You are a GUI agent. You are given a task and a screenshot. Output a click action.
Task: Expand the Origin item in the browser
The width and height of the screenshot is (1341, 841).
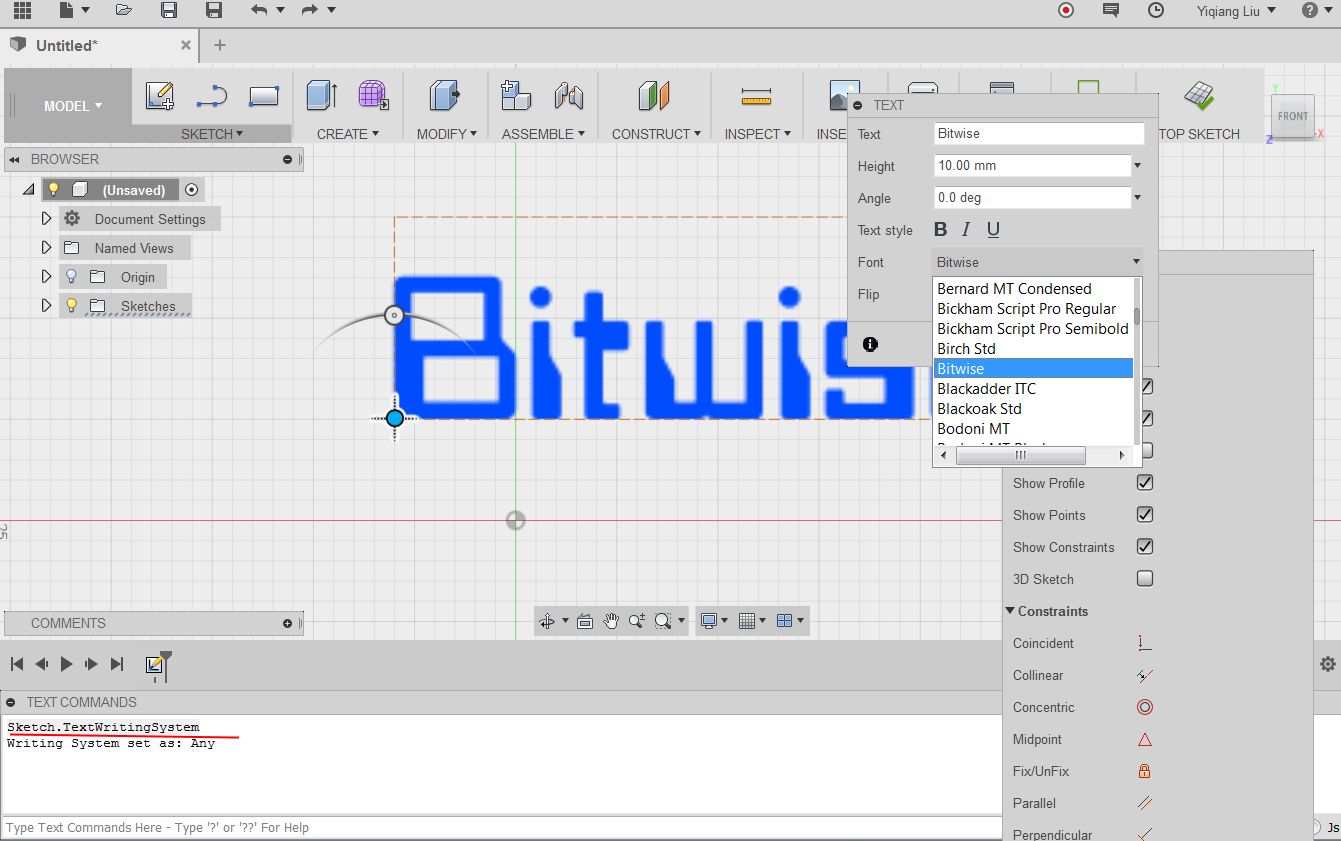pos(46,276)
